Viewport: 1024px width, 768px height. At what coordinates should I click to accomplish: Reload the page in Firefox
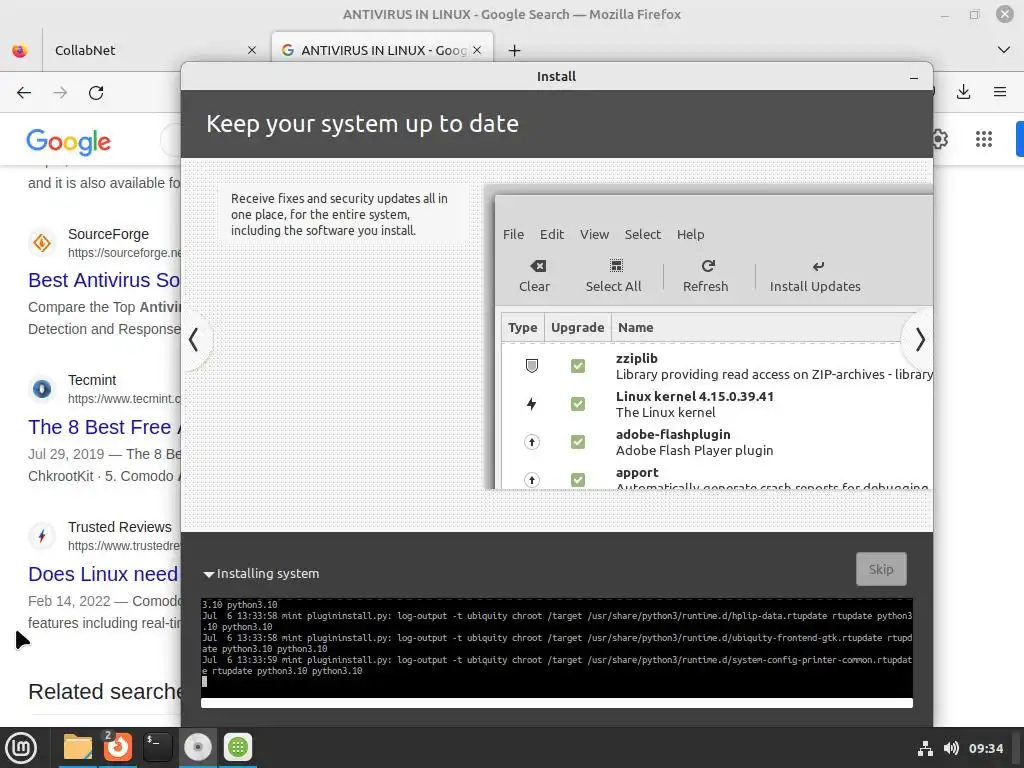96,93
